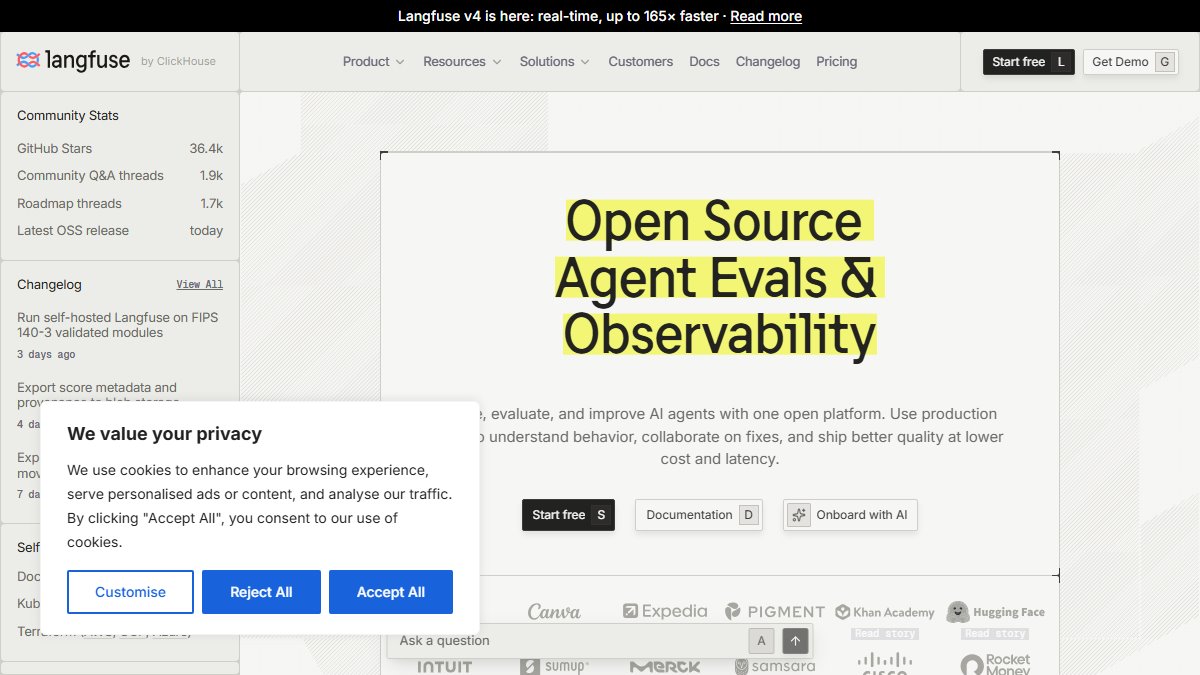Click Read more in the announcement banner
Image resolution: width=1200 pixels, height=675 pixels.
[766, 16]
